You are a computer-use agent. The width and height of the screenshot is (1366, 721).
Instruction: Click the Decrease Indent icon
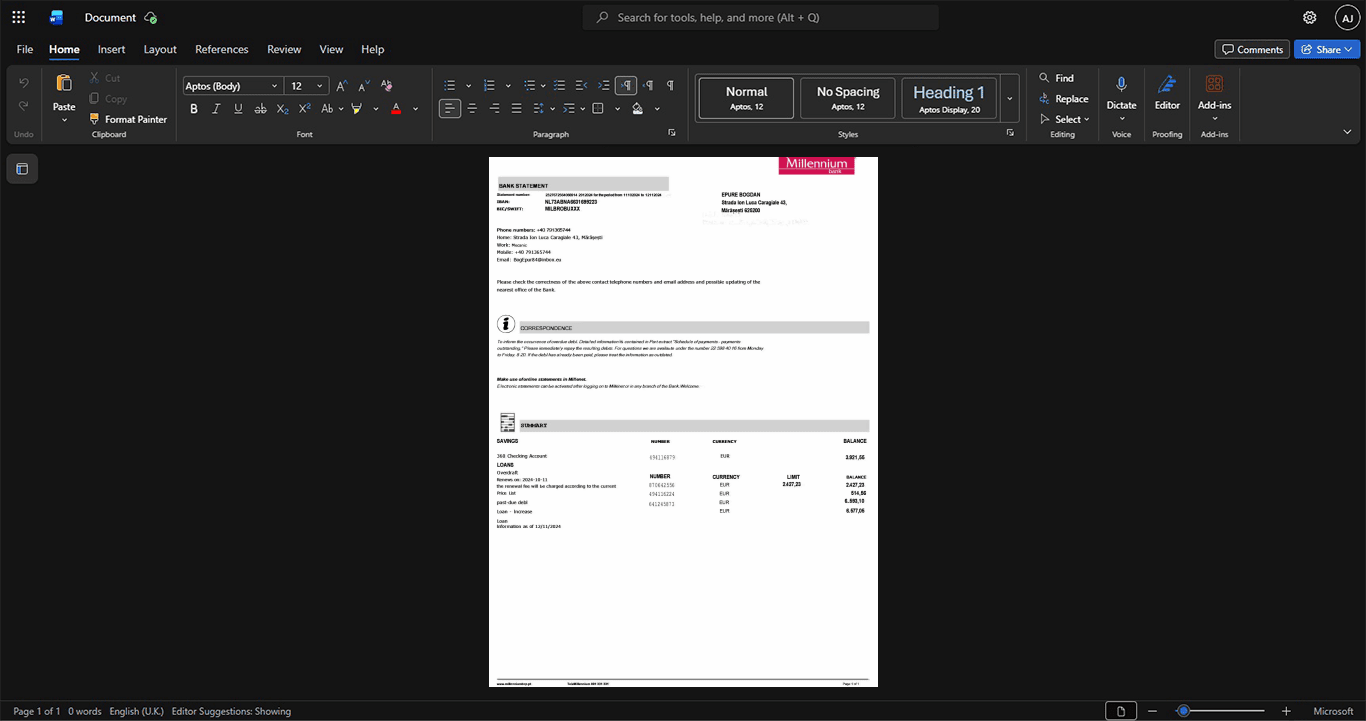point(582,86)
